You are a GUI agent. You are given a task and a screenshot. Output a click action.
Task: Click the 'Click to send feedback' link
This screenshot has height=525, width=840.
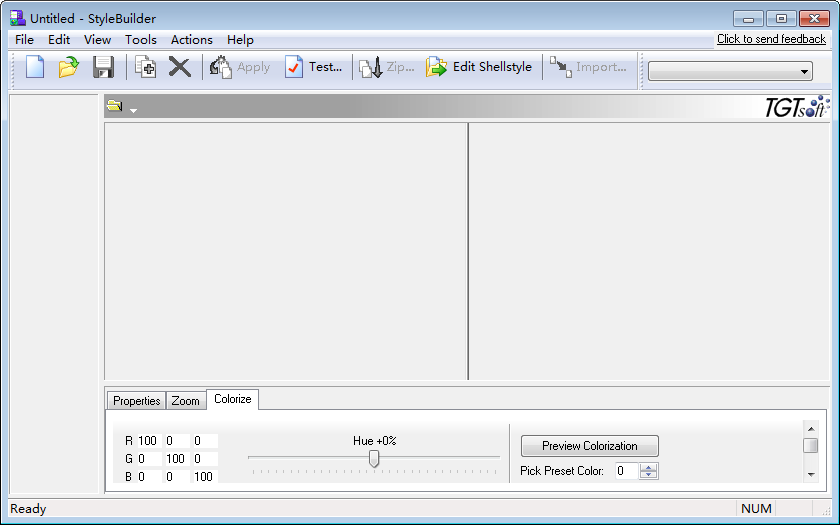pos(771,39)
